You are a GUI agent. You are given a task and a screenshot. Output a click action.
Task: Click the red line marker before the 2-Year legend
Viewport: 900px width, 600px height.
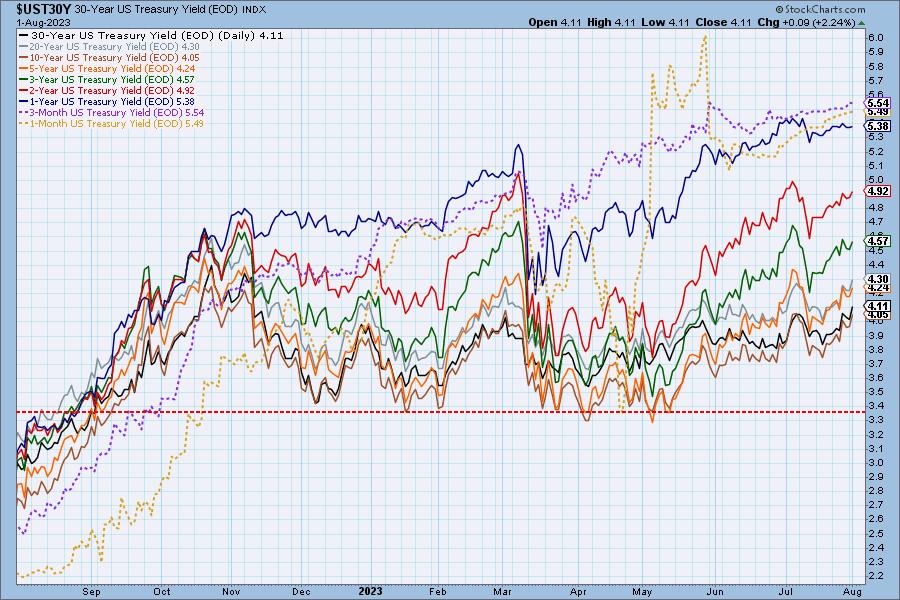tap(24, 90)
